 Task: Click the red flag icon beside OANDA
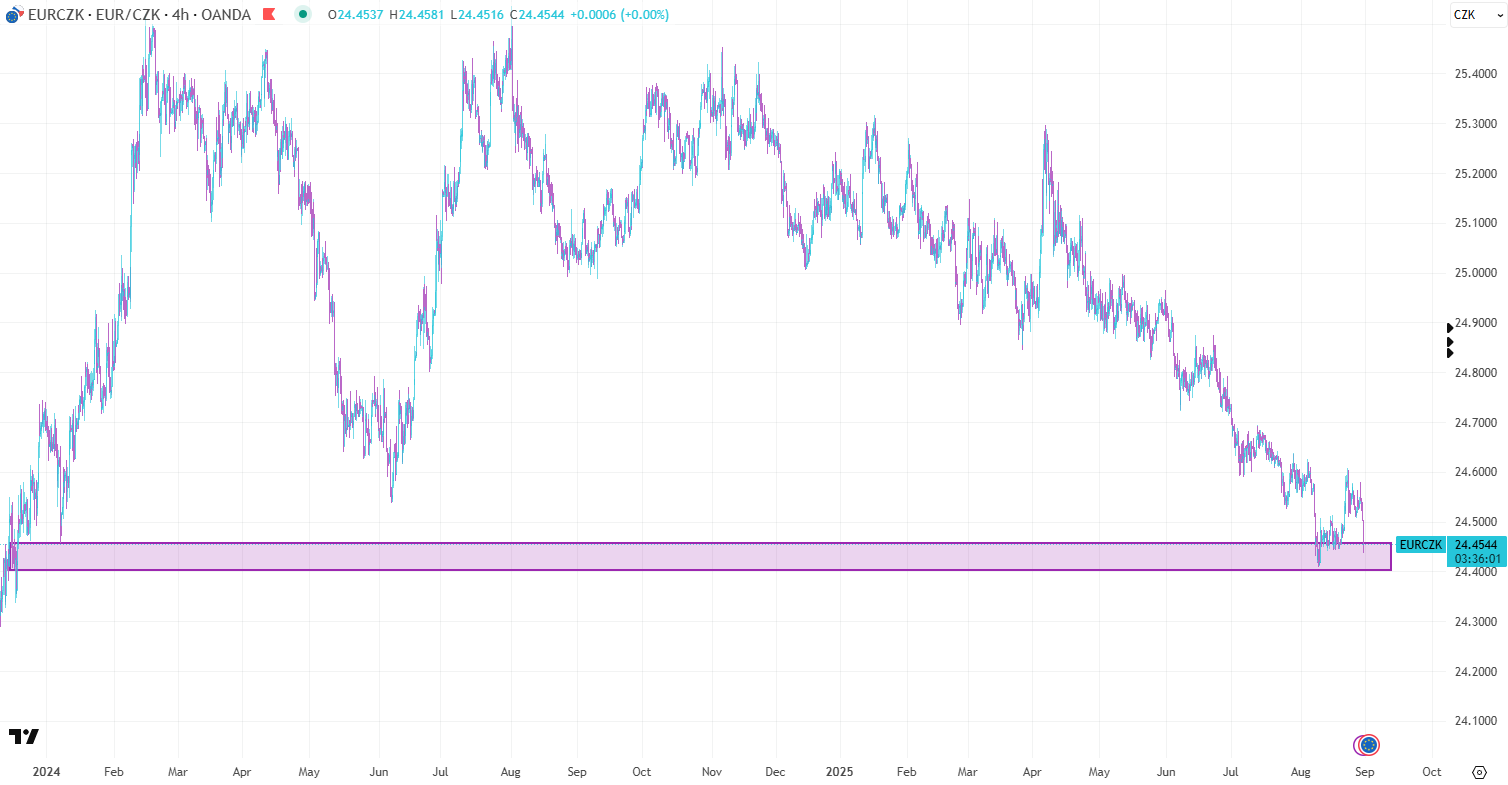[268, 15]
